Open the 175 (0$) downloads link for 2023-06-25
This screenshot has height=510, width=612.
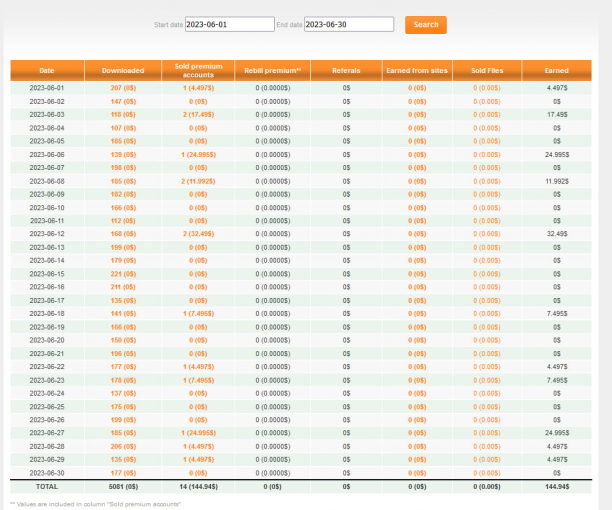point(123,407)
